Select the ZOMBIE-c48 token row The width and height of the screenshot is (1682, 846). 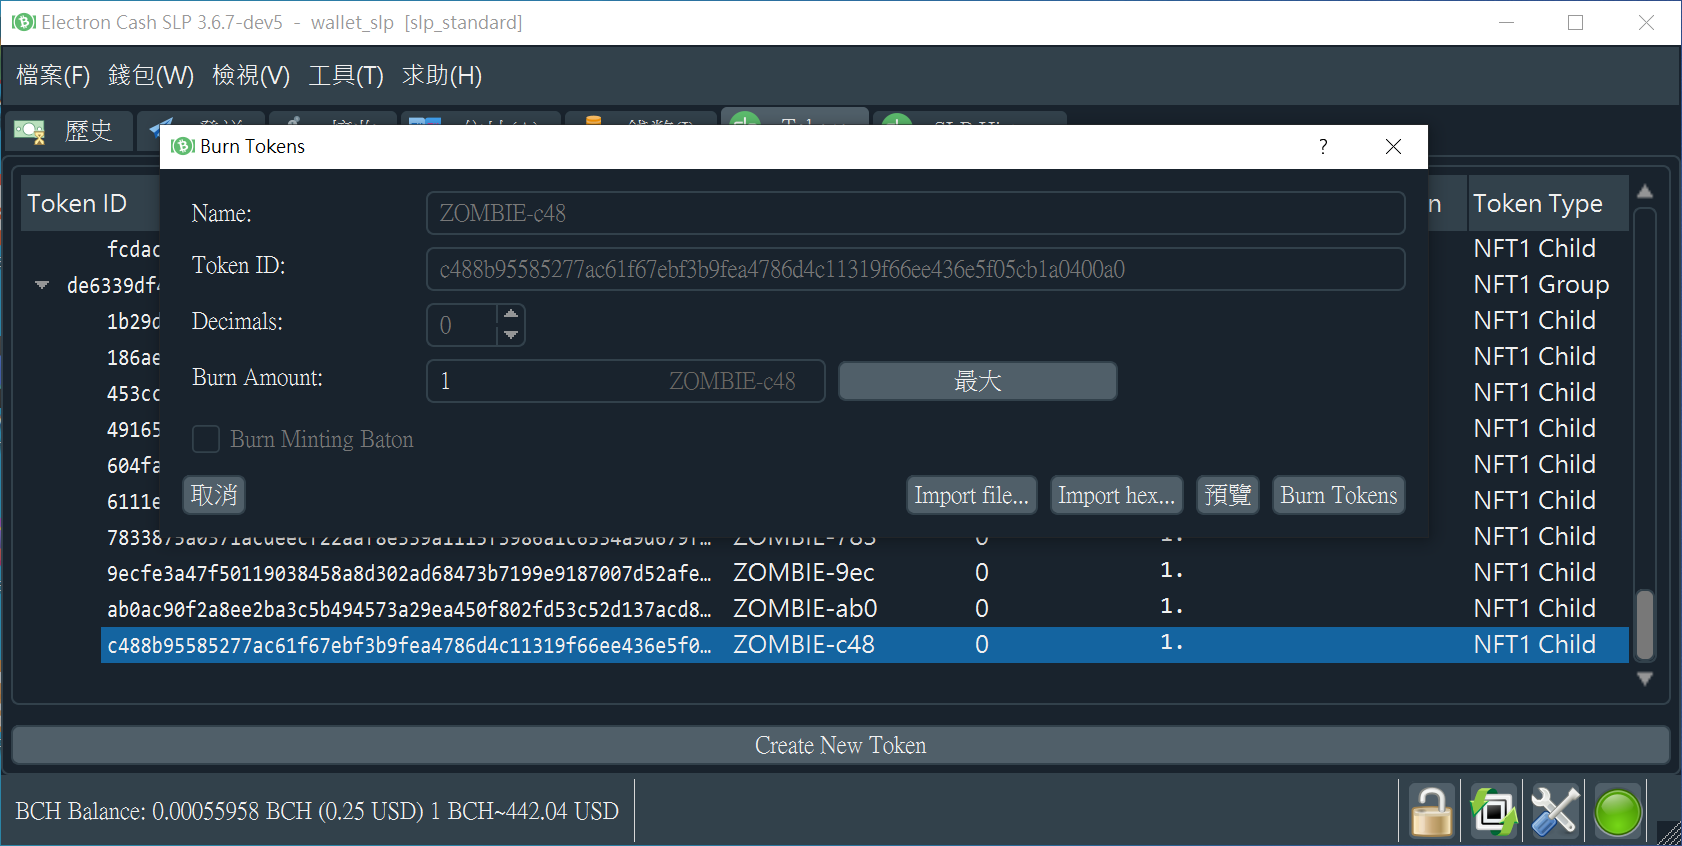pos(865,644)
